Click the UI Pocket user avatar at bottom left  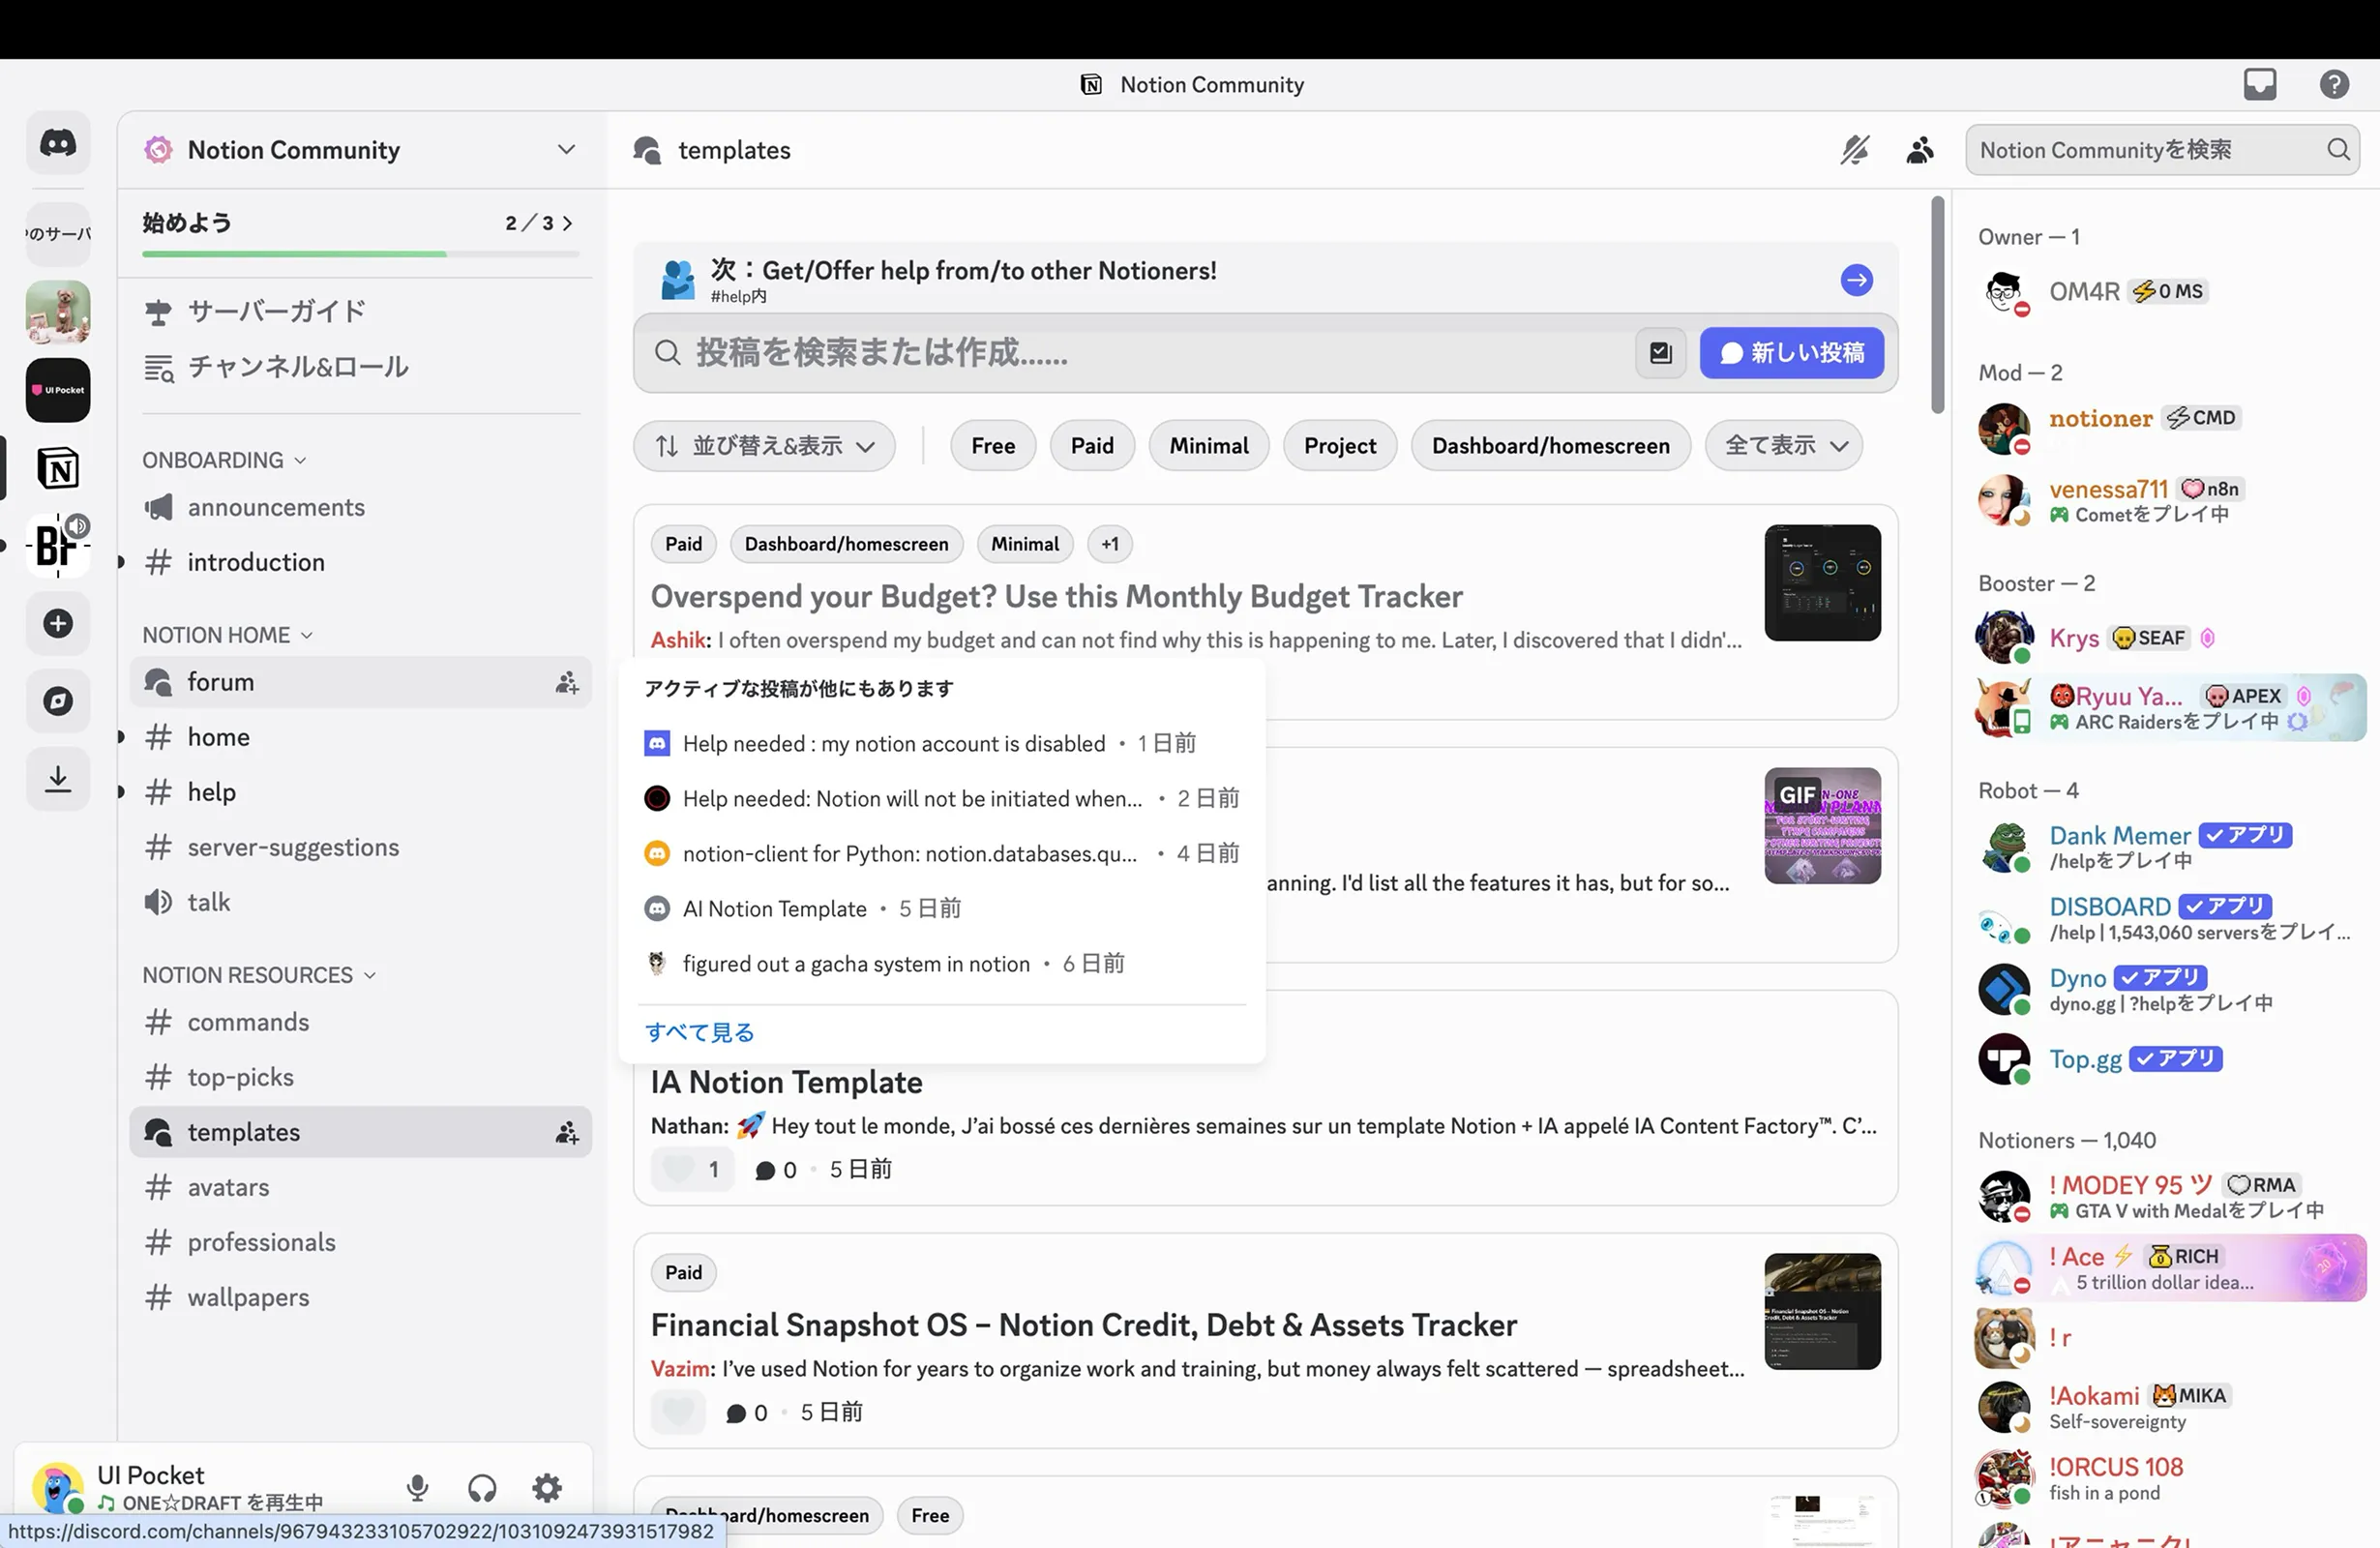pos(57,1488)
